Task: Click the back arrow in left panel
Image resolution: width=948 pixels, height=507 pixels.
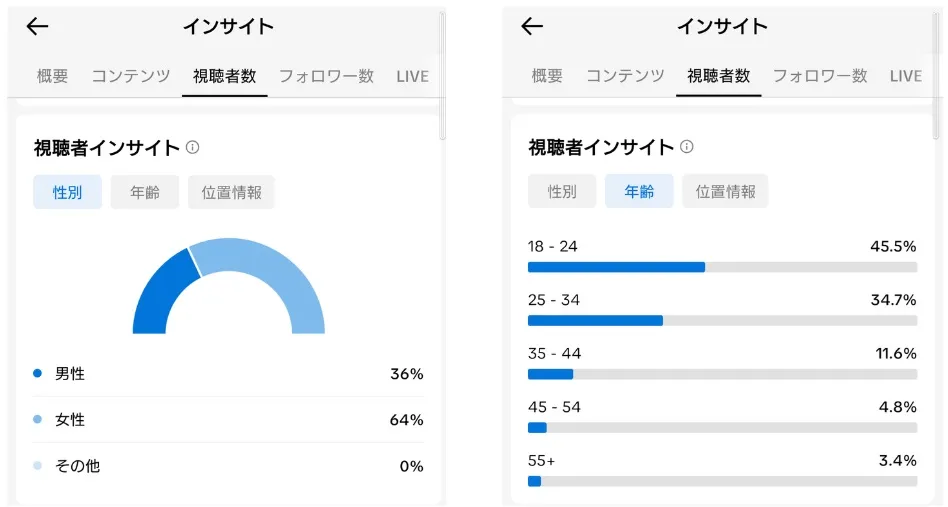Action: point(38,27)
